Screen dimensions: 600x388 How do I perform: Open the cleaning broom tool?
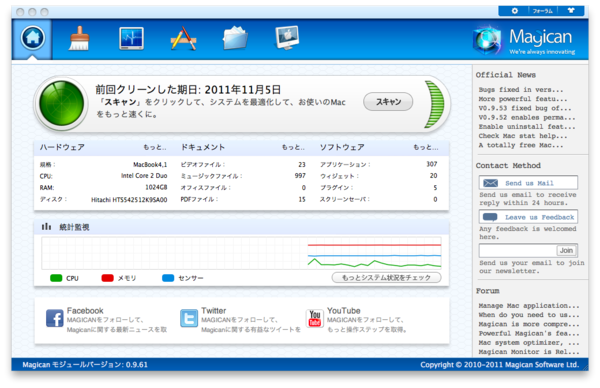pyautogui.click(x=79, y=38)
